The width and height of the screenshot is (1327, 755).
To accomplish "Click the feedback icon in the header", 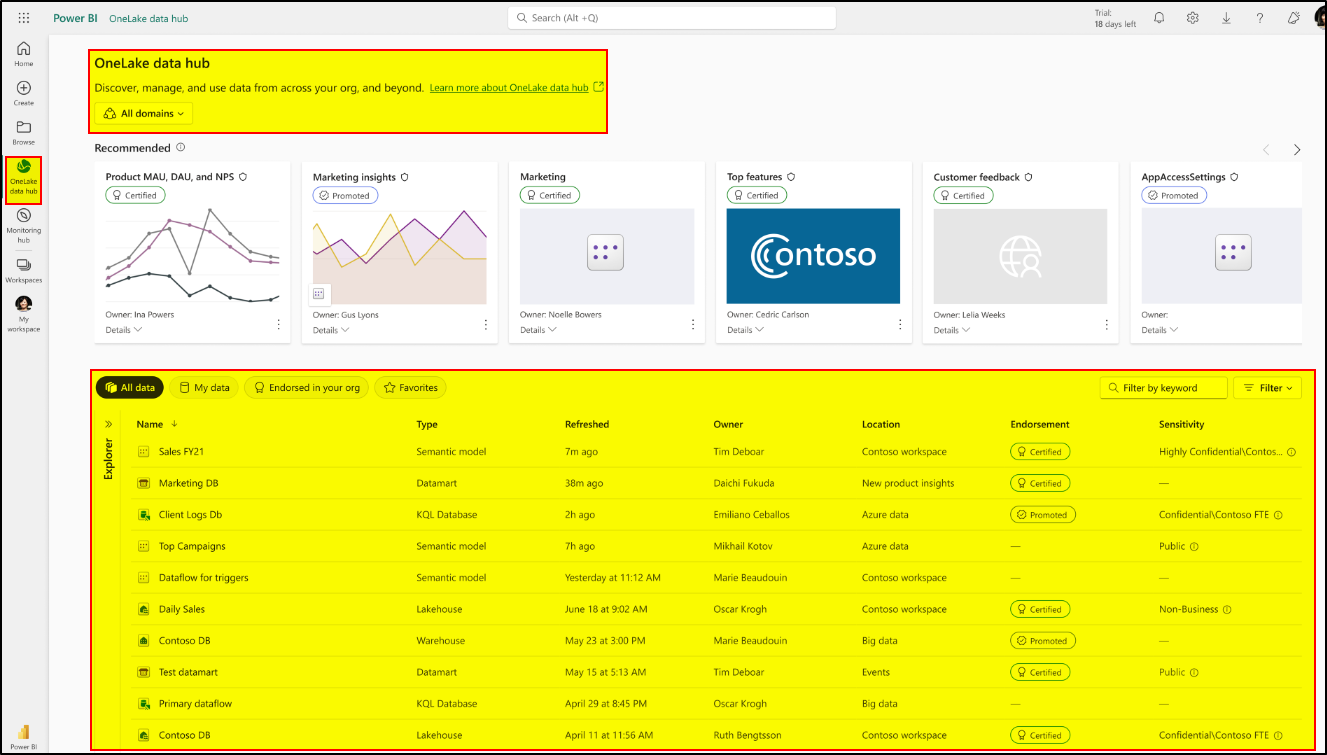I will point(1293,18).
